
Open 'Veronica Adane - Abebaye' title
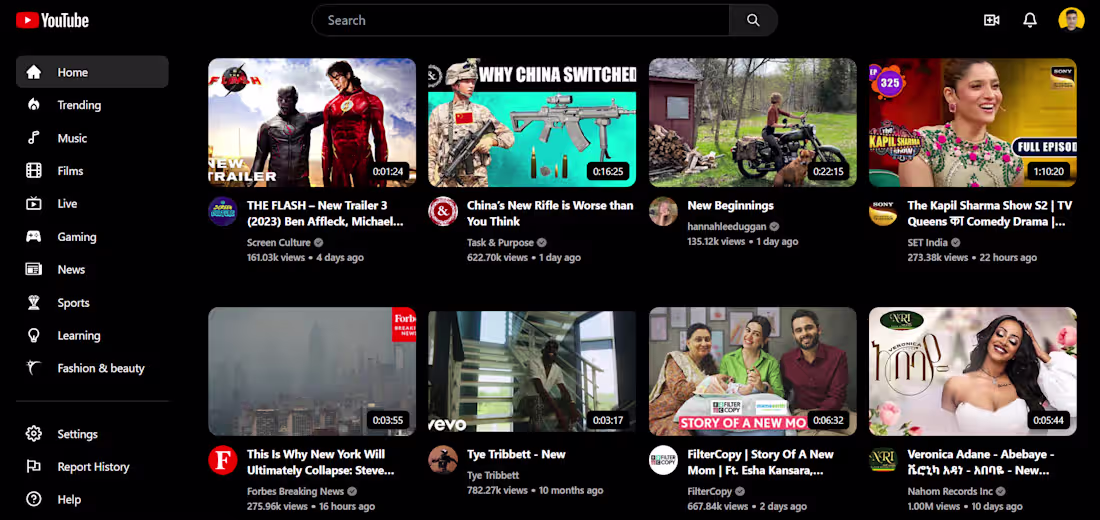coord(981,462)
